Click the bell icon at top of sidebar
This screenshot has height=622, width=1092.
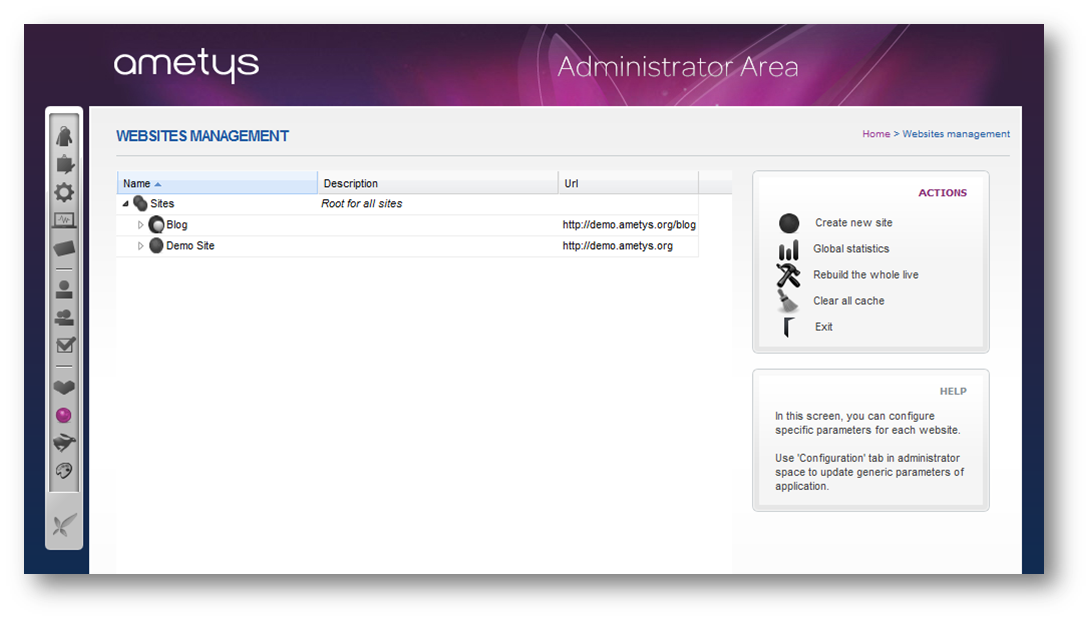(63, 135)
